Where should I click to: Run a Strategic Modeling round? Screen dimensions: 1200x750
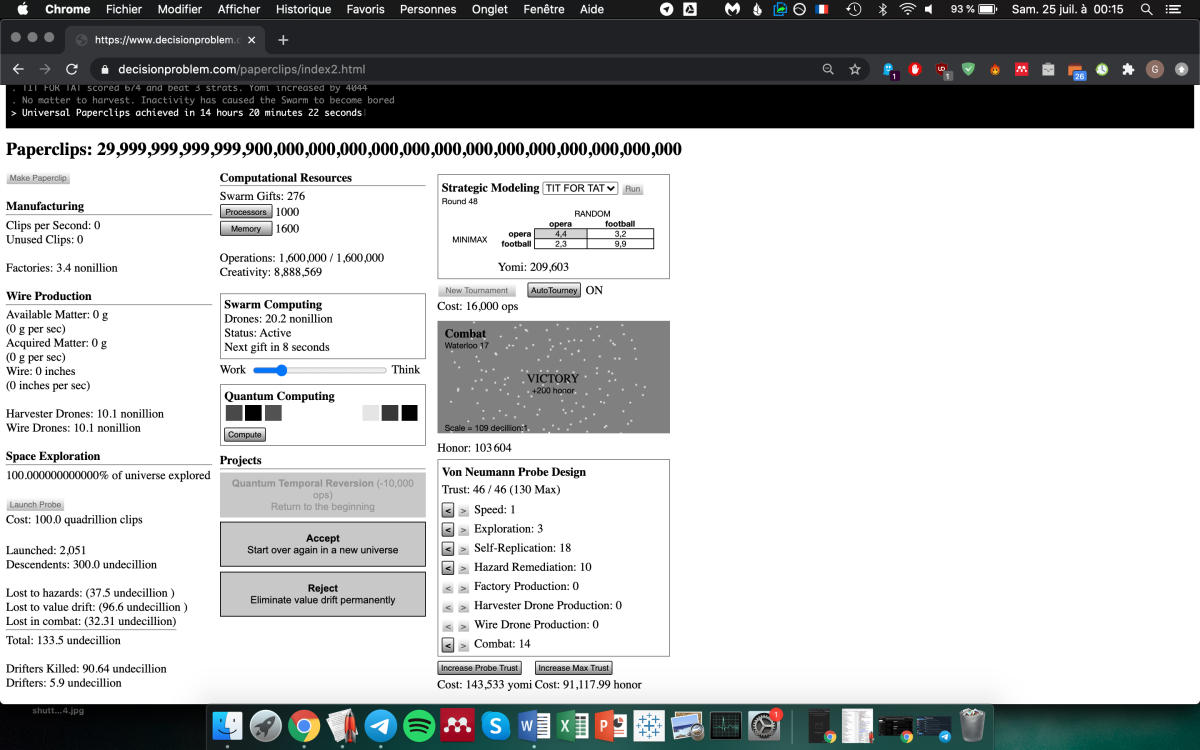(x=632, y=188)
